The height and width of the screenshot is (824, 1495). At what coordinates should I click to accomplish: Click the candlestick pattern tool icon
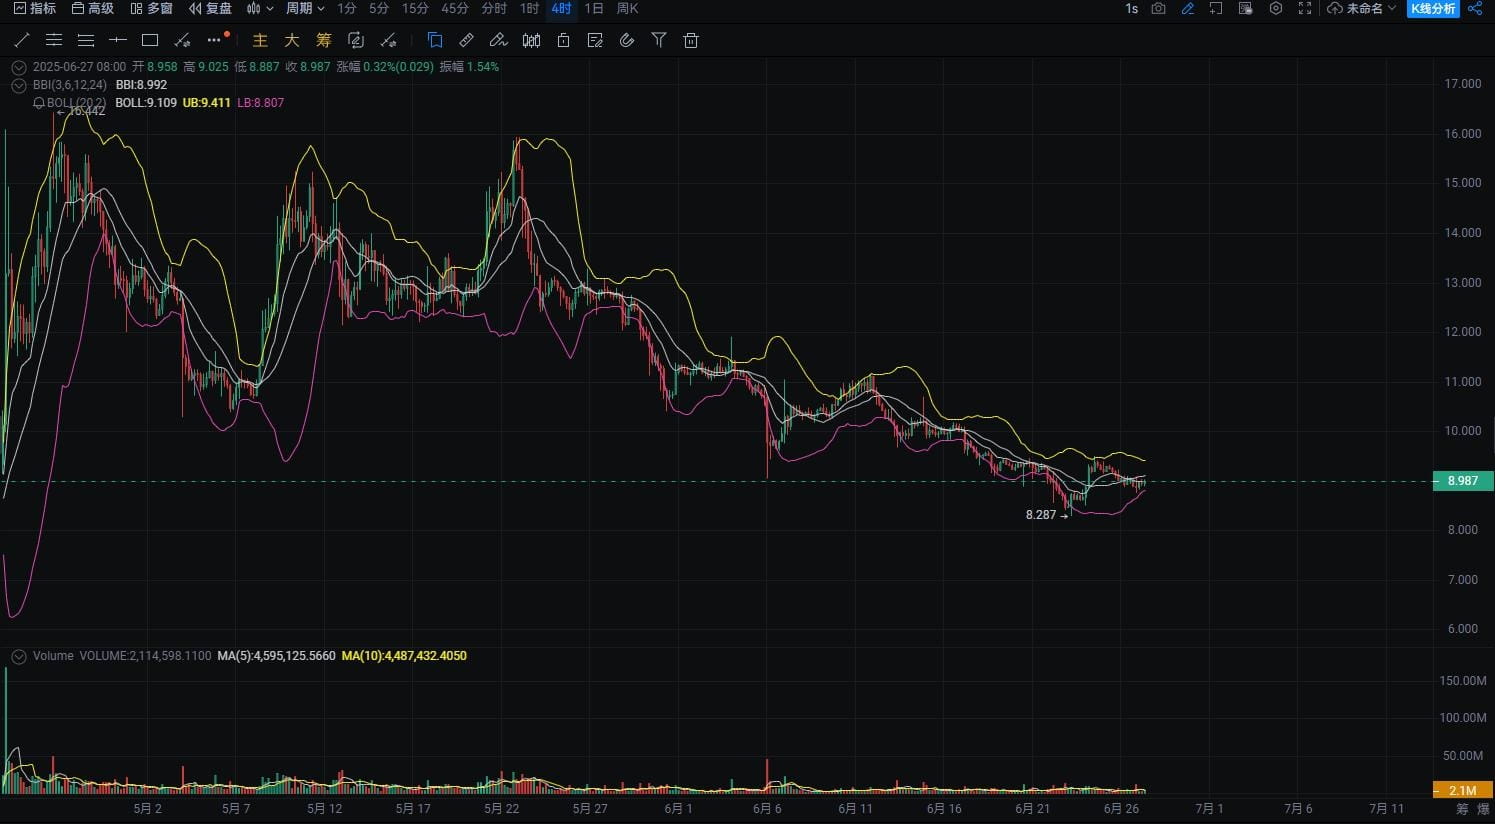532,40
